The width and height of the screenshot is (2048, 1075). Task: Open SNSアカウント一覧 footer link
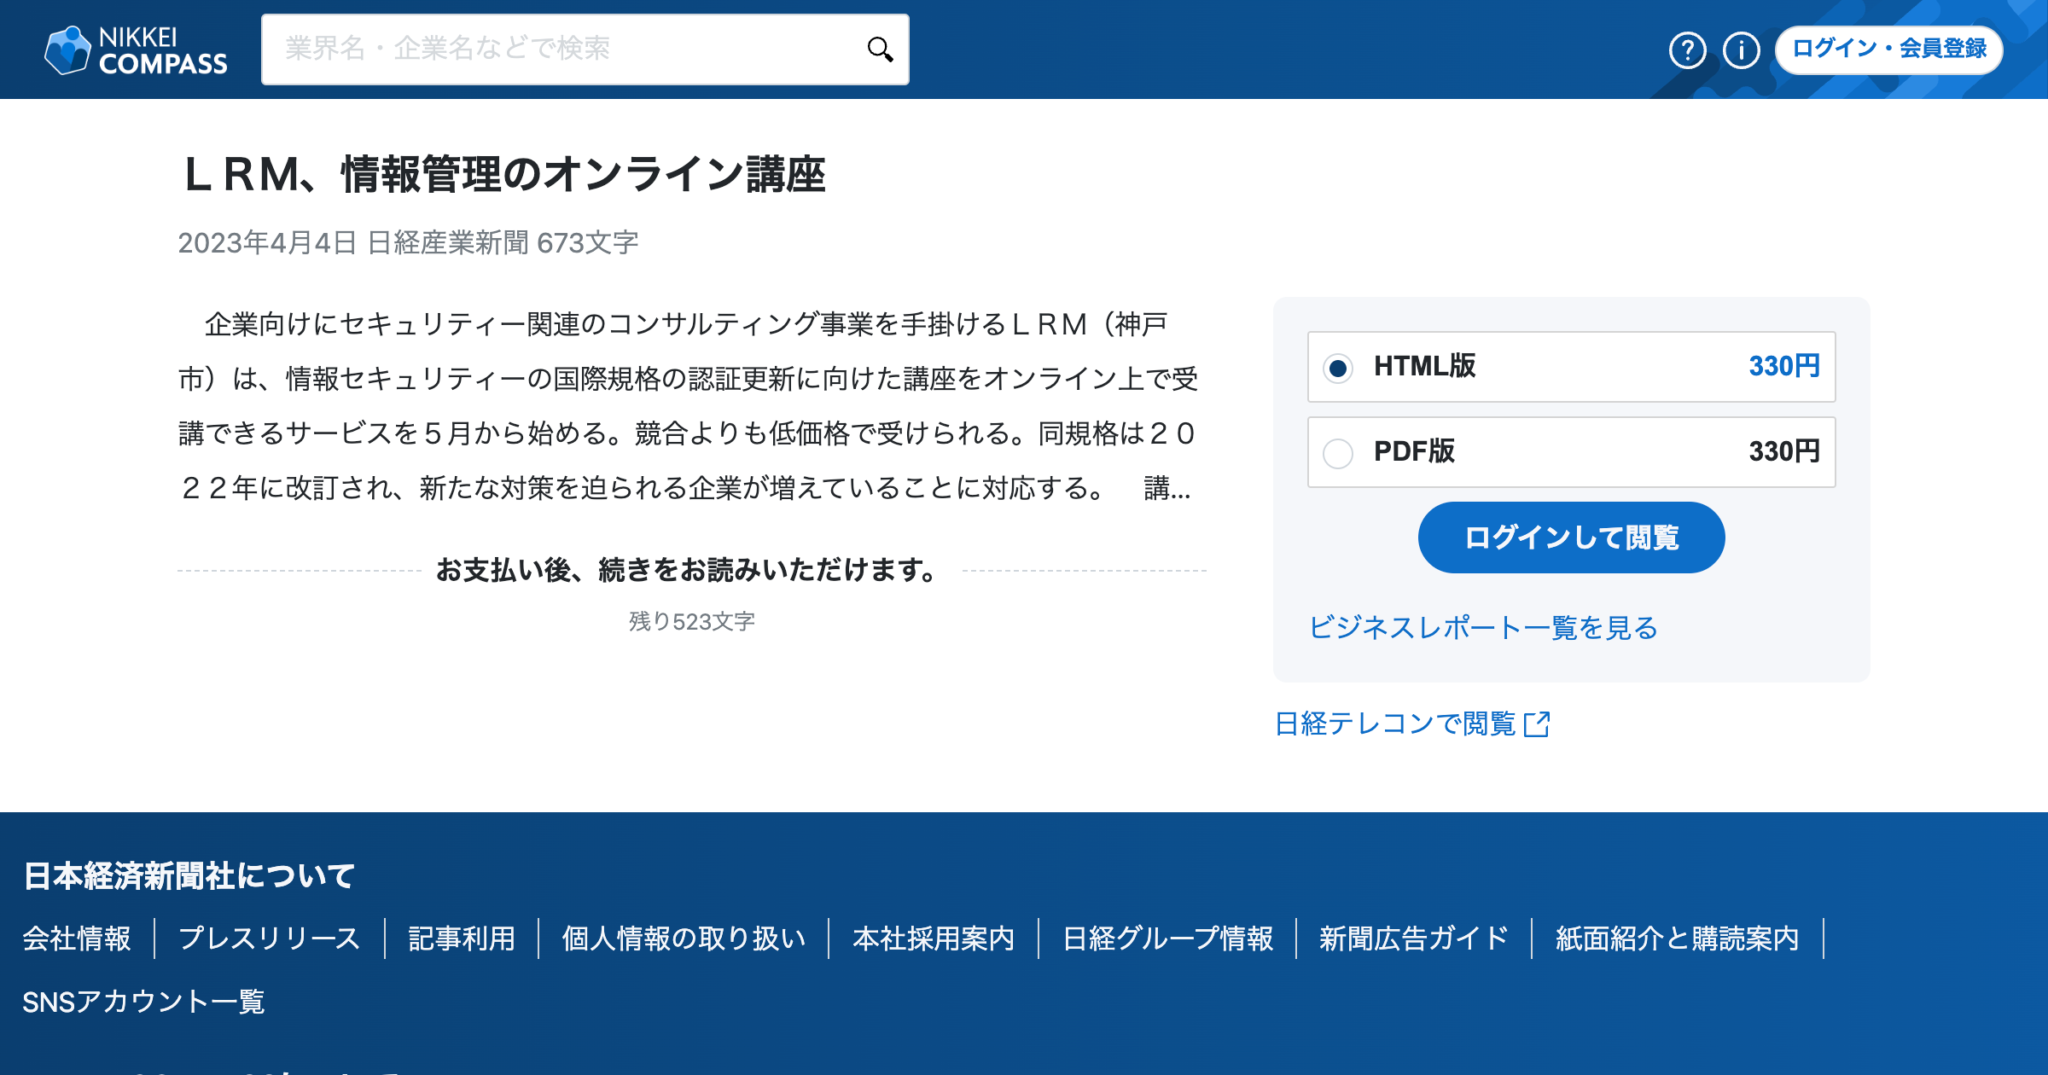(144, 1001)
